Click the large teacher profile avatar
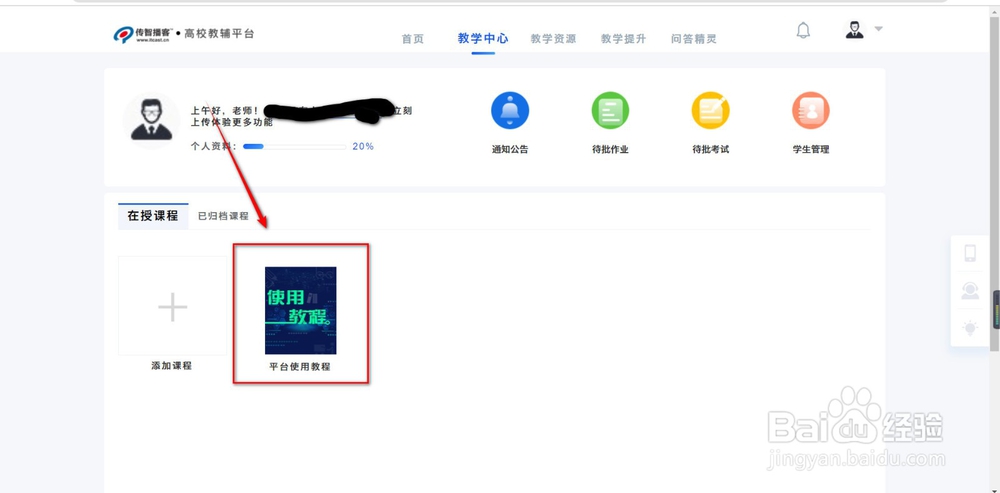 tap(151, 120)
